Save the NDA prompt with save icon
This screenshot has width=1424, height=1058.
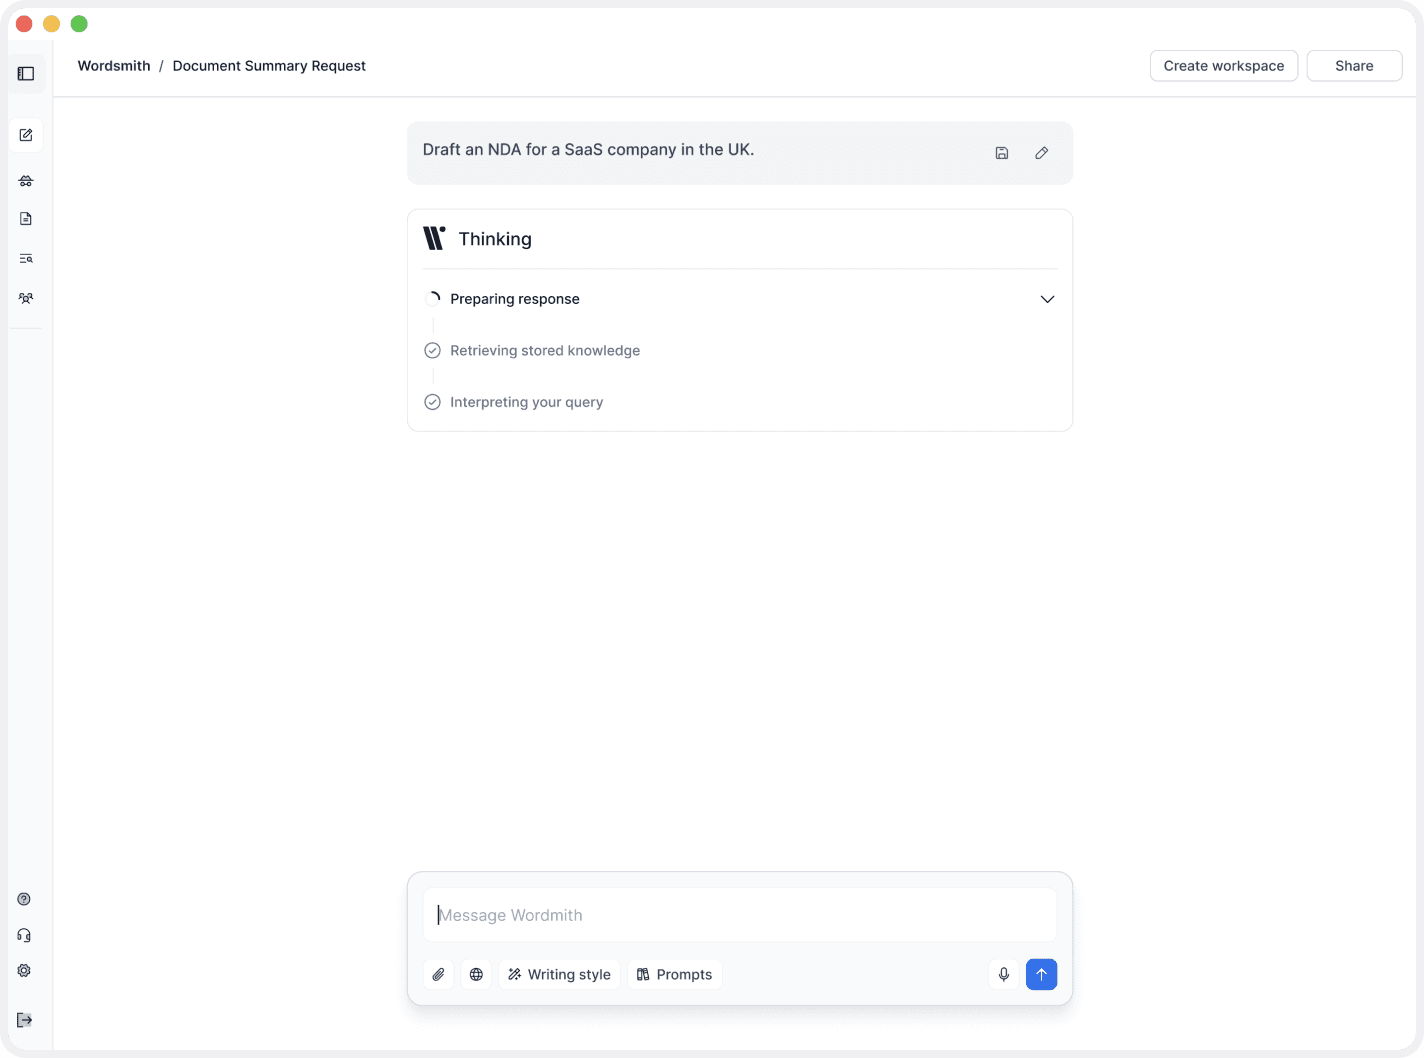(1002, 153)
